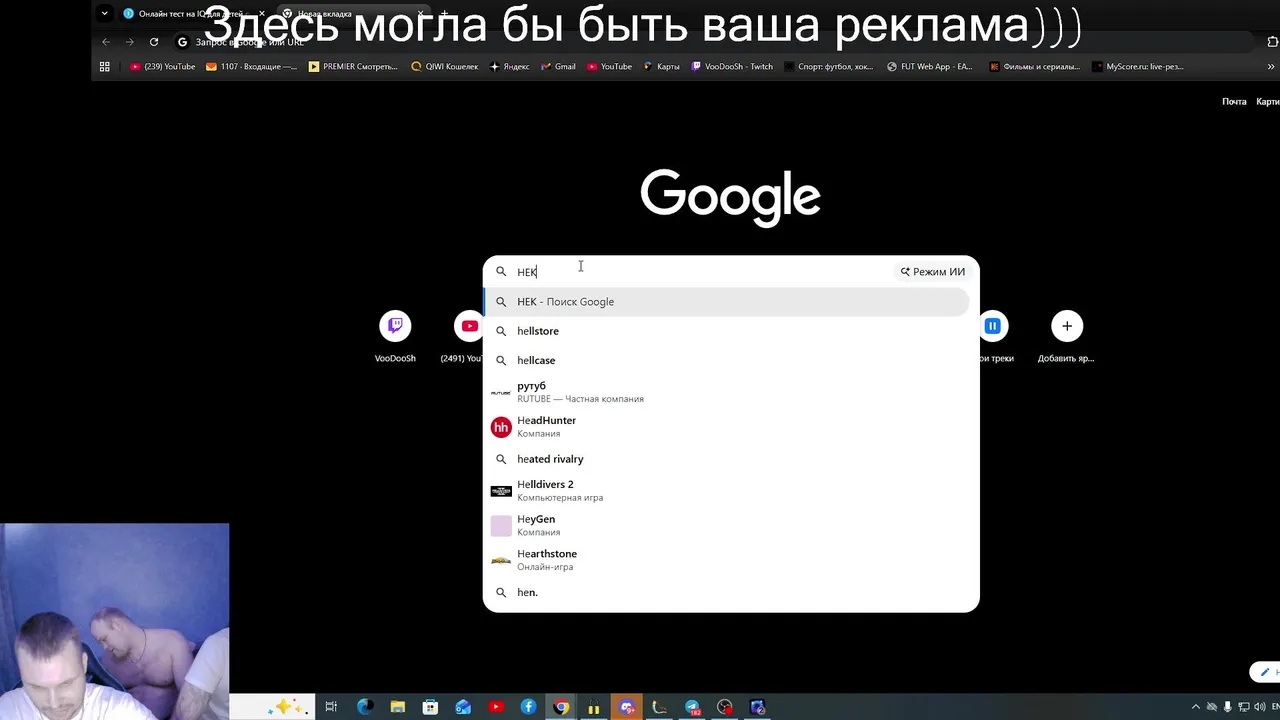
Task: Open the MyScore.ru live results bookmark
Action: 1138,67
